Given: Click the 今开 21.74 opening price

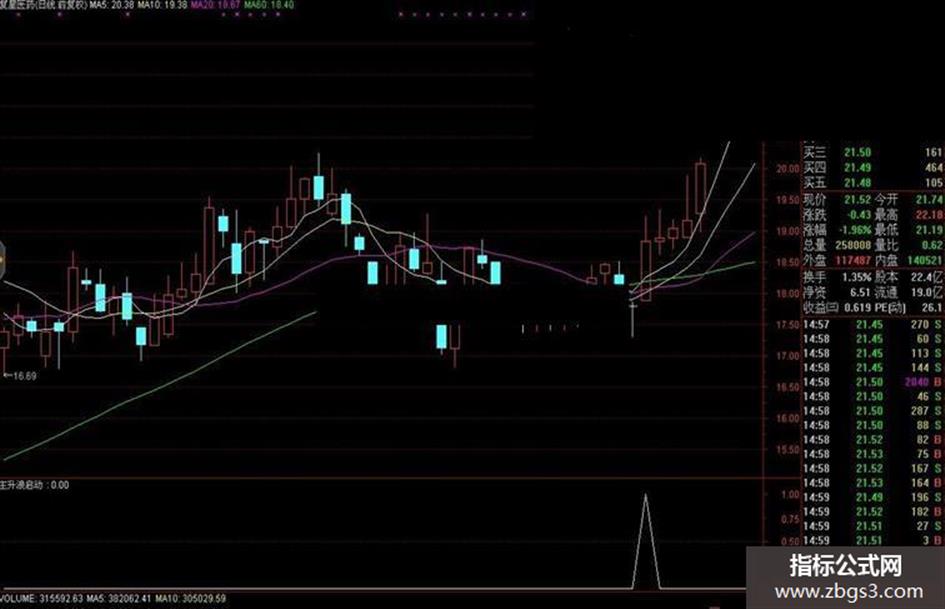Looking at the screenshot, I should (909, 200).
